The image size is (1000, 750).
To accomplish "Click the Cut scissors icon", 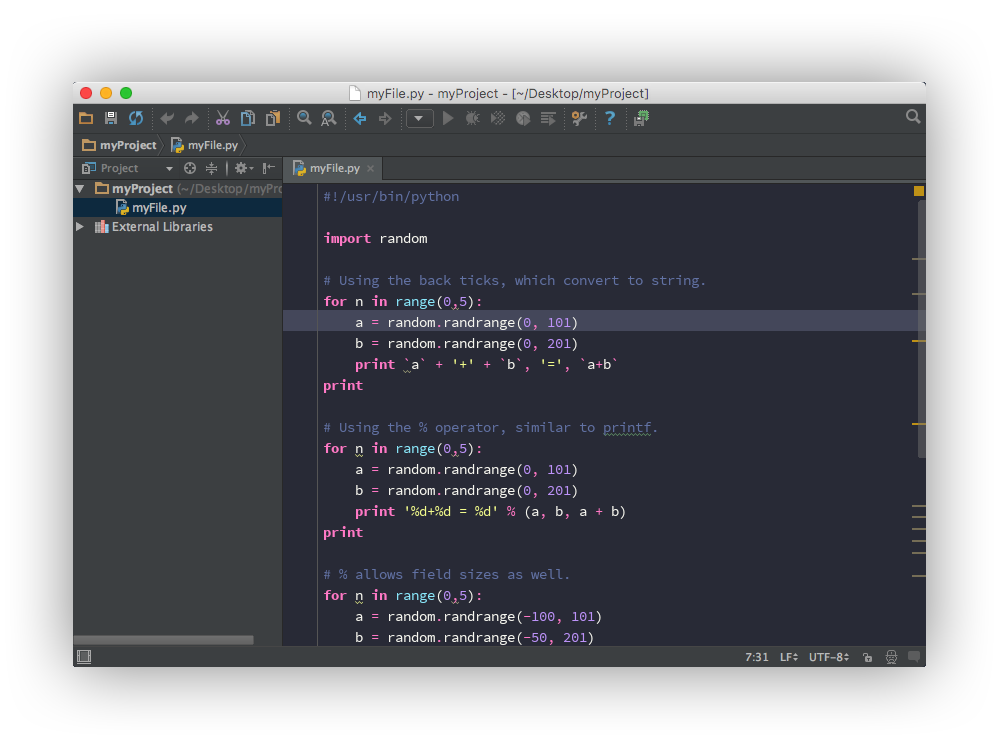I will (222, 118).
